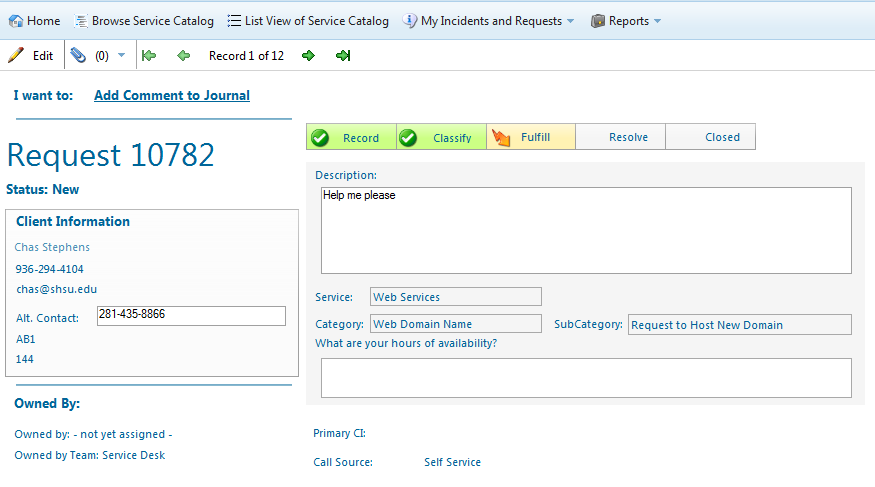Click 'Record 1 of 12' text
The height and width of the screenshot is (487, 875).
point(246,56)
